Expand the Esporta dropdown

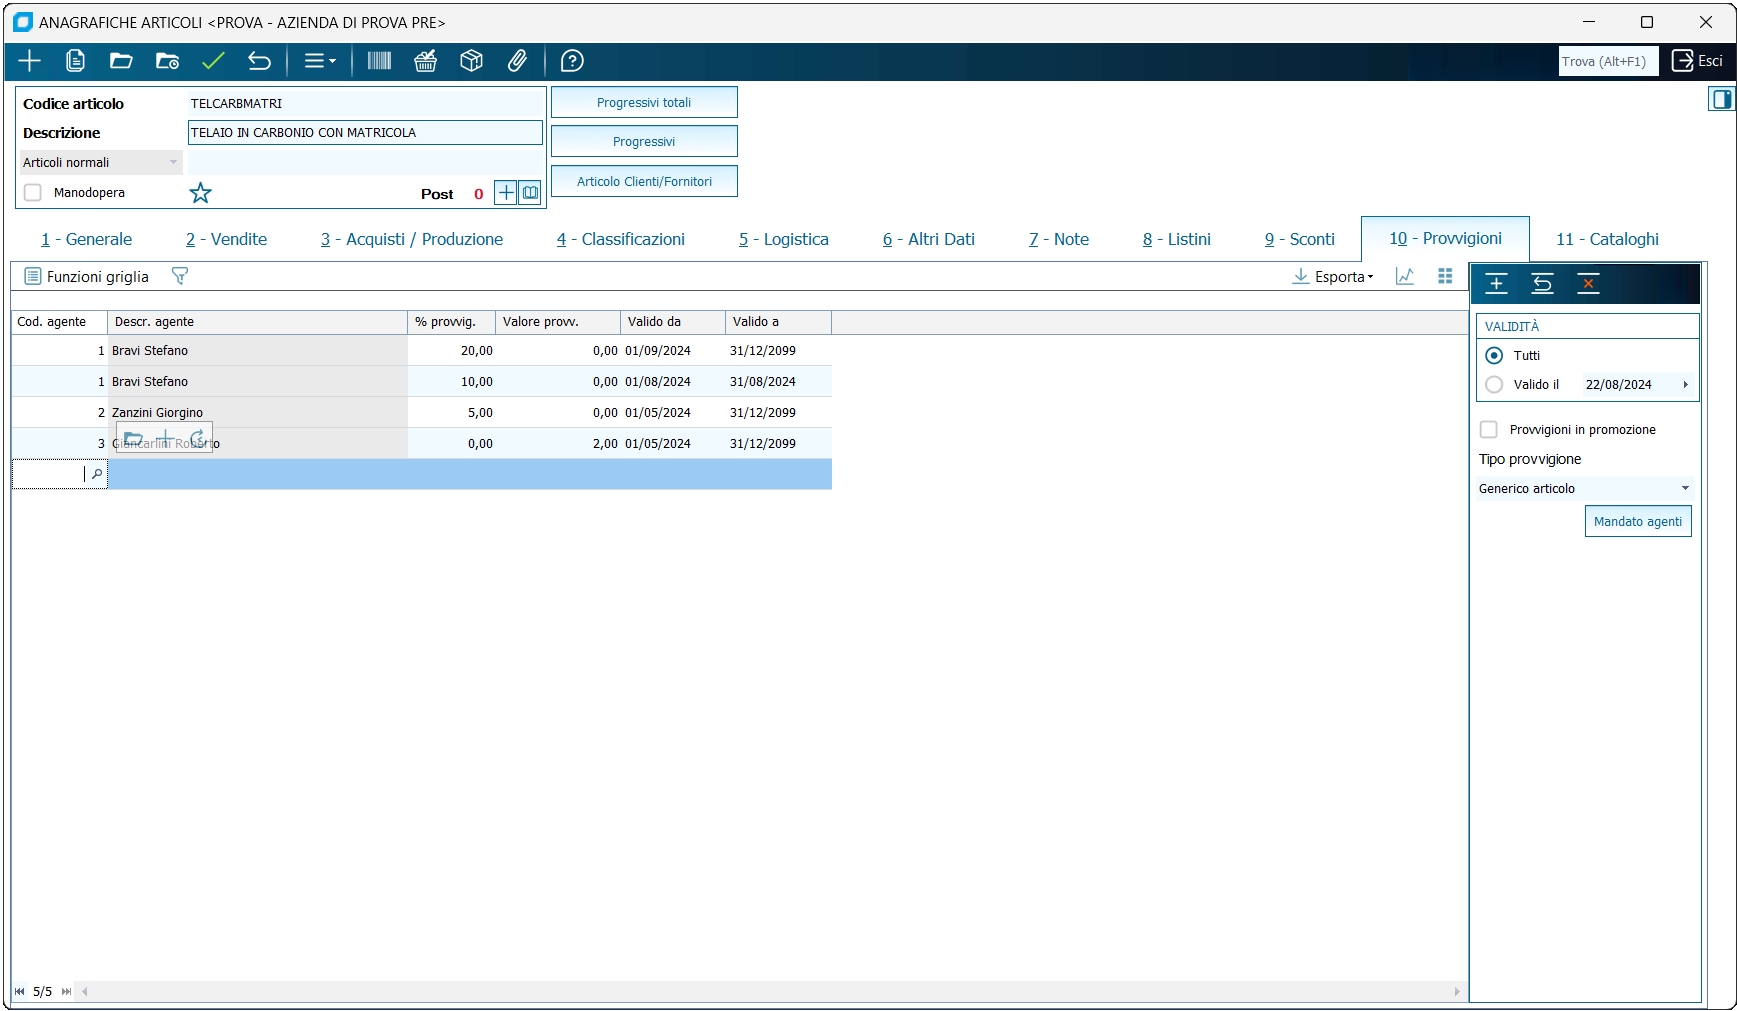(x=1334, y=276)
